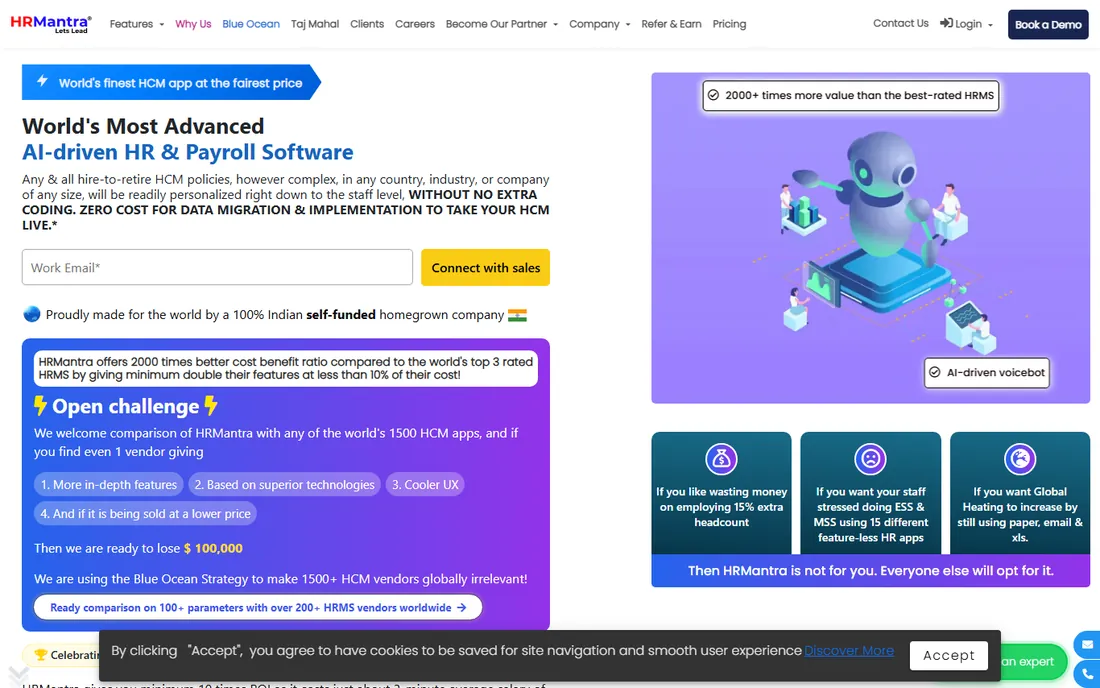Click the AI-driven voicebot badge

pos(986,372)
